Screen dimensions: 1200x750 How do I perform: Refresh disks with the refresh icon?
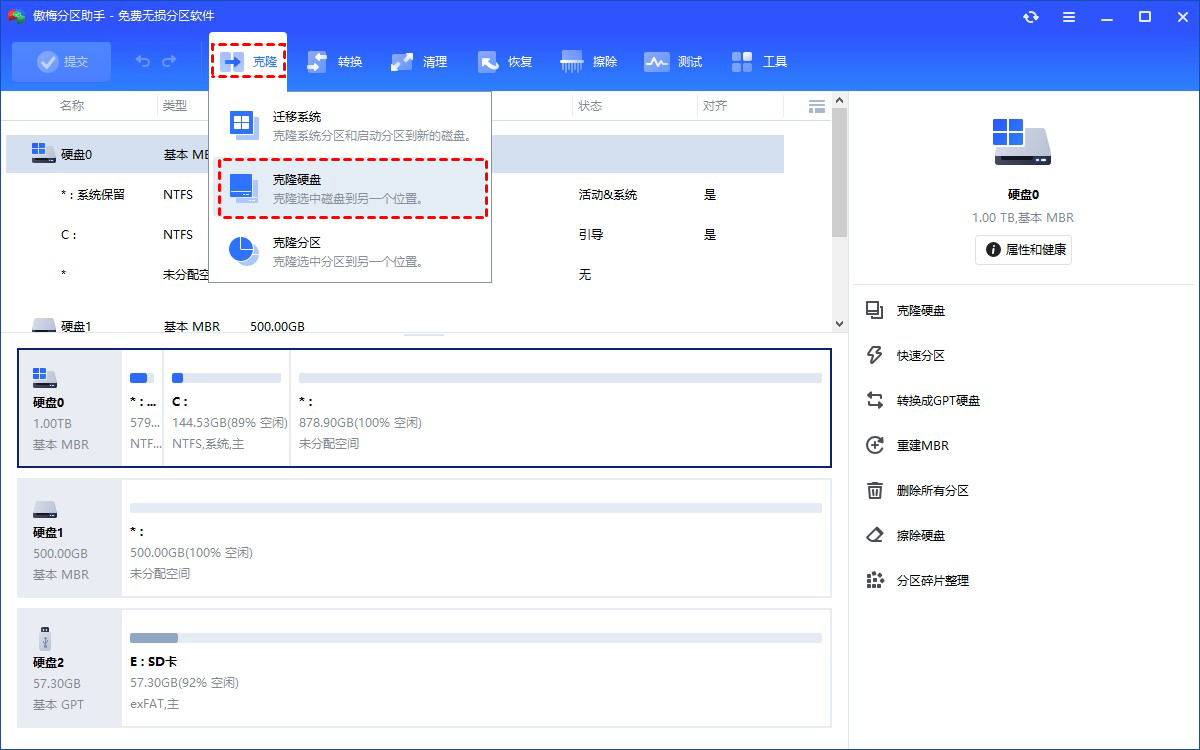point(1030,16)
